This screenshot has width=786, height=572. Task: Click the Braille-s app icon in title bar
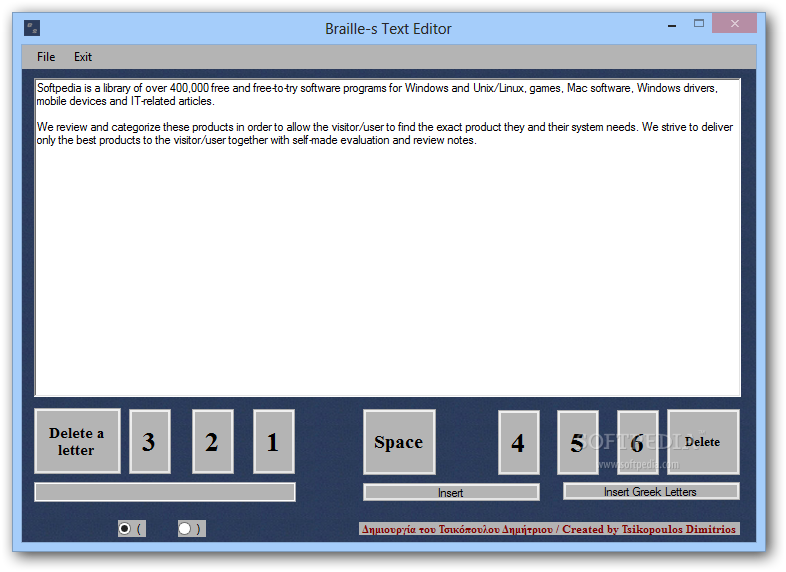coord(32,28)
